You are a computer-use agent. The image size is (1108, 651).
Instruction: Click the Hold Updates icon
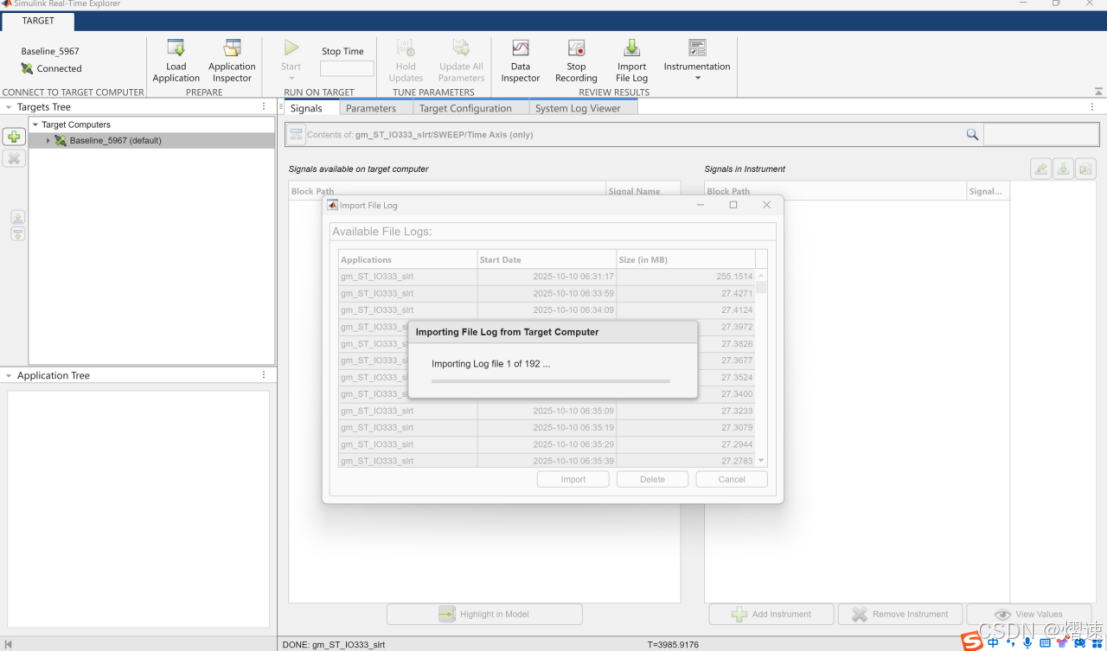(x=406, y=48)
